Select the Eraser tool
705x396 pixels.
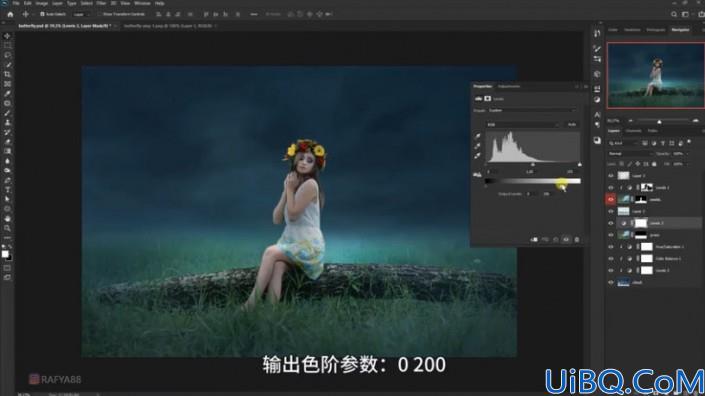[x=7, y=142]
